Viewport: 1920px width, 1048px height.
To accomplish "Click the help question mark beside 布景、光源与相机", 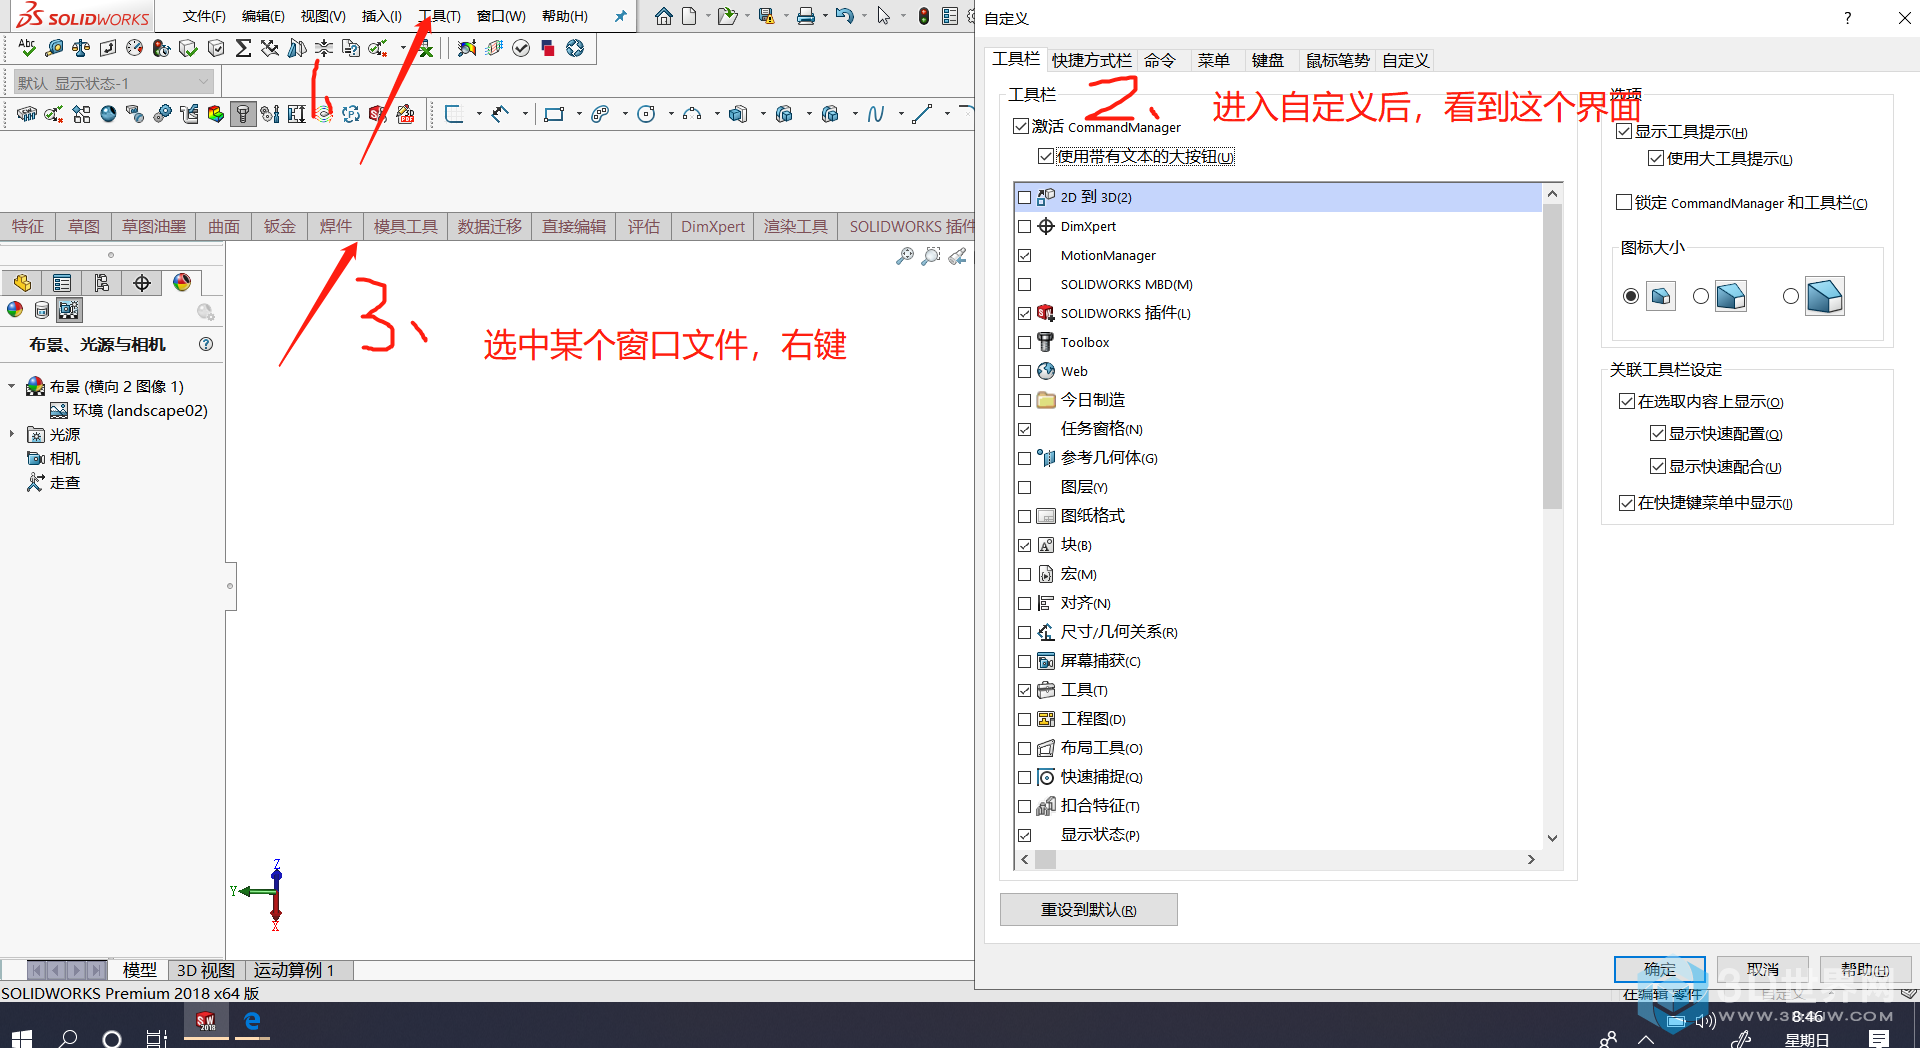I will (x=206, y=344).
